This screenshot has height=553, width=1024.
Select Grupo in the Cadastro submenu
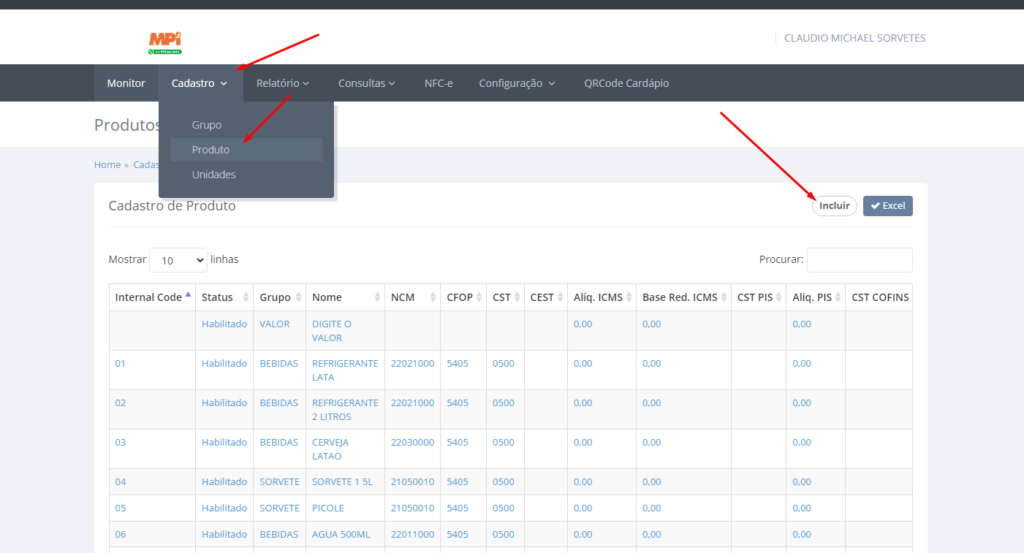pos(207,125)
